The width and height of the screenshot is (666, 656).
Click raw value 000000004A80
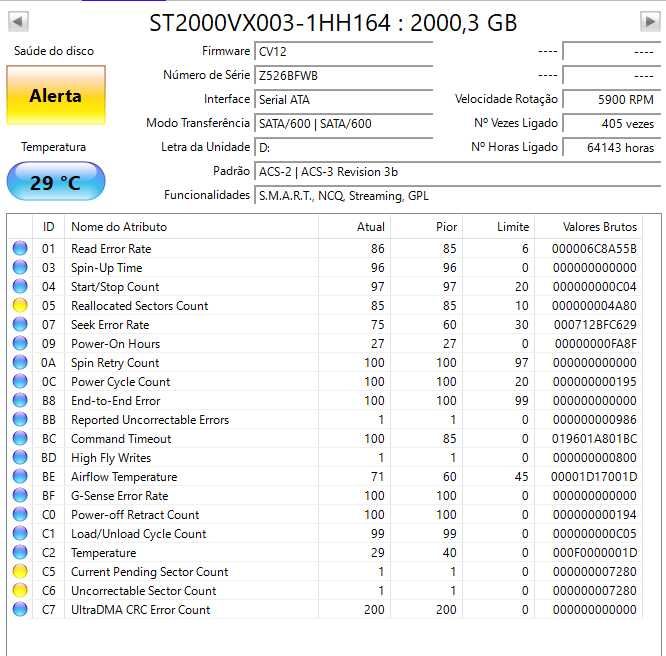594,305
